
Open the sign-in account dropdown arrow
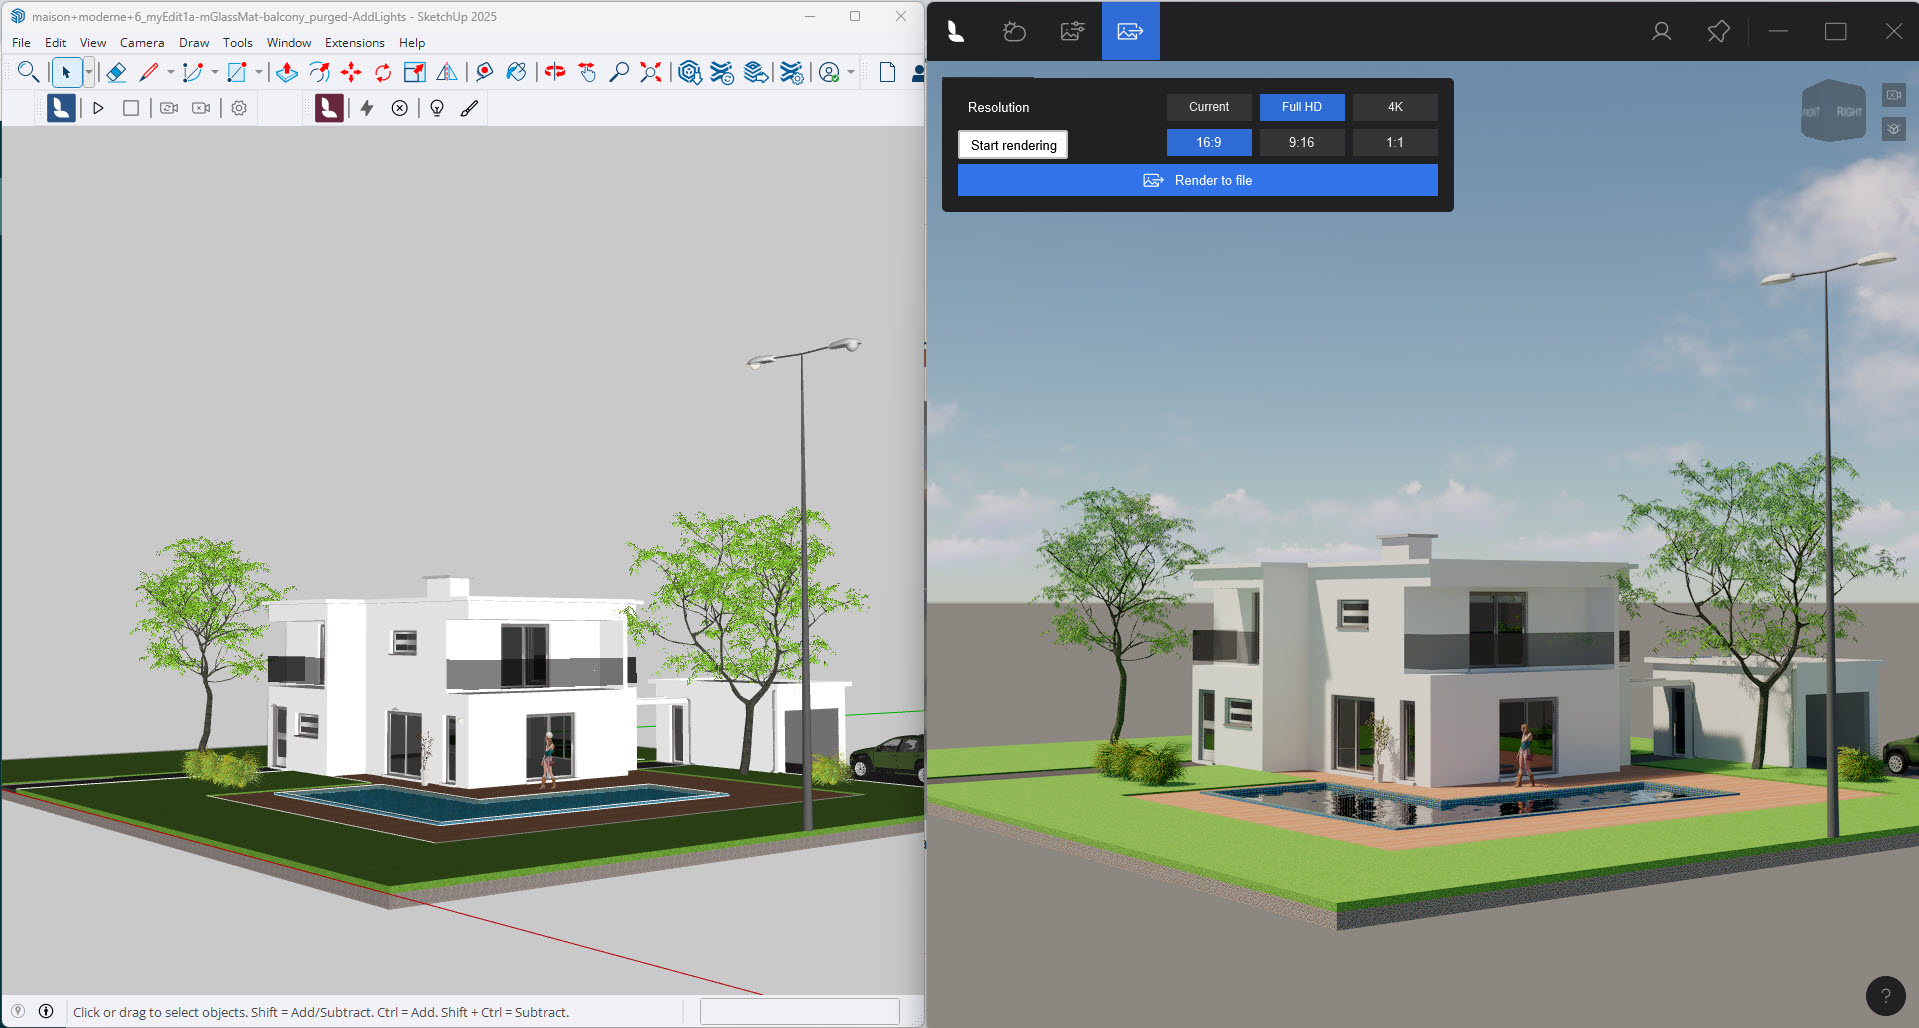[851, 72]
